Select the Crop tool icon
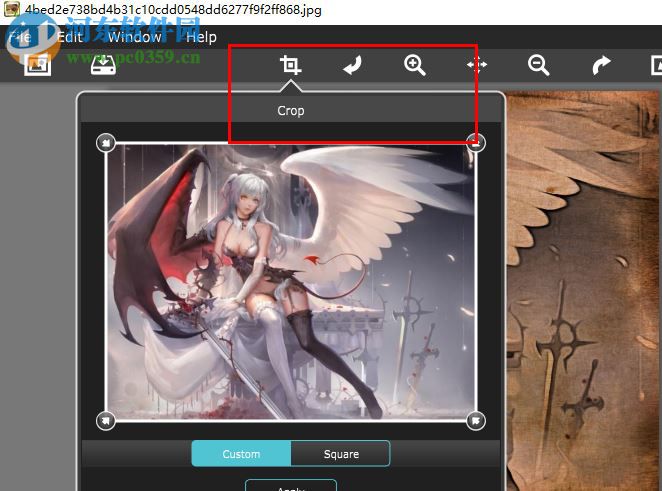Viewport: 662px width, 491px height. point(290,65)
